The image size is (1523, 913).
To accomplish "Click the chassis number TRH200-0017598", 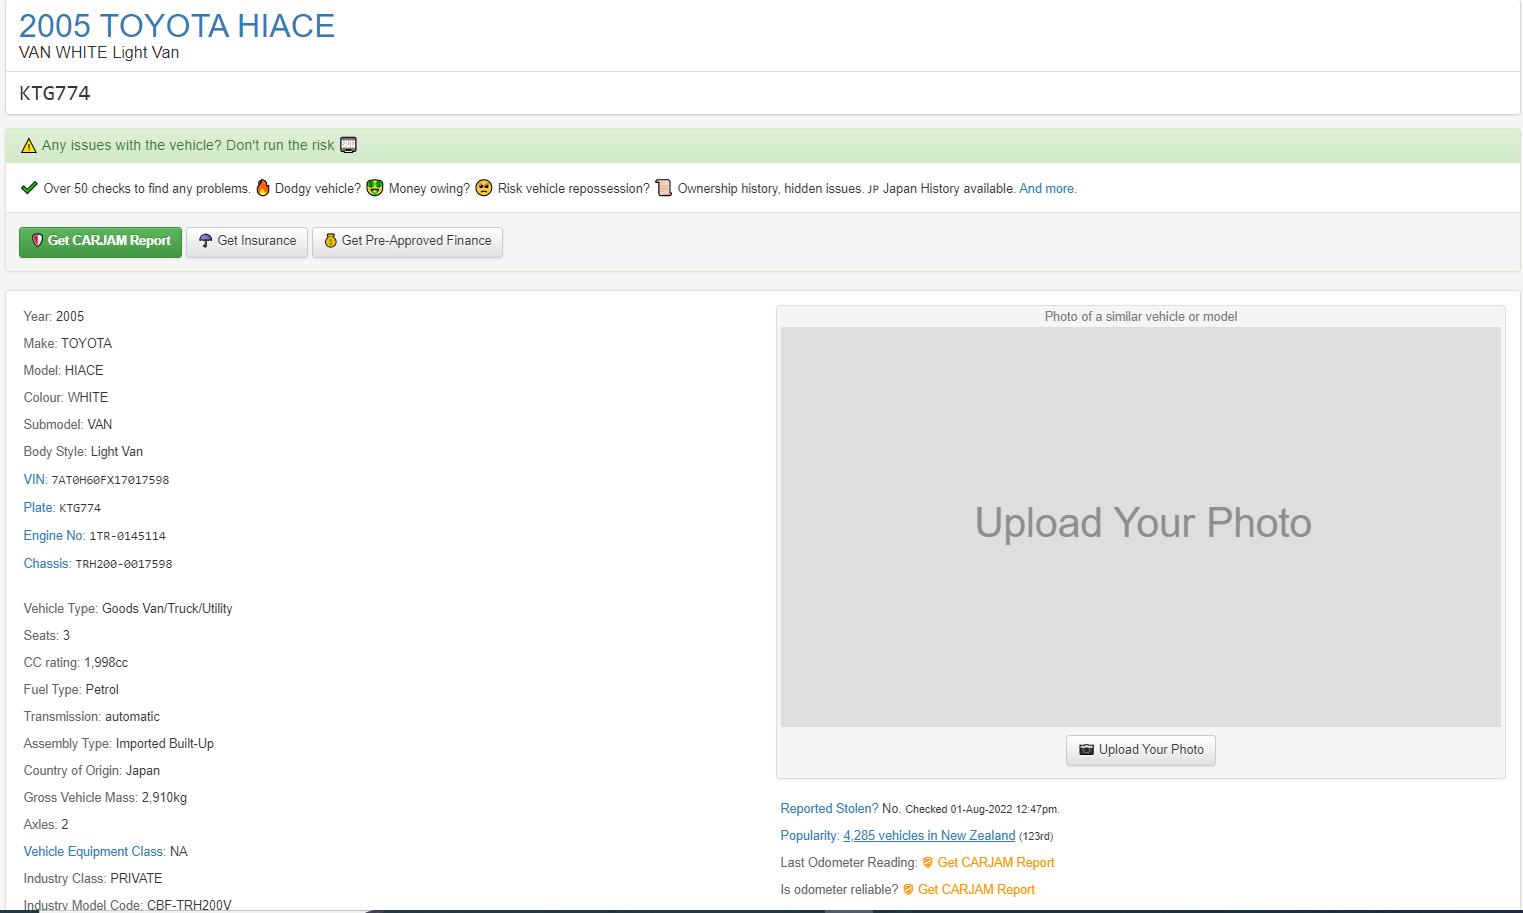I will [124, 565].
